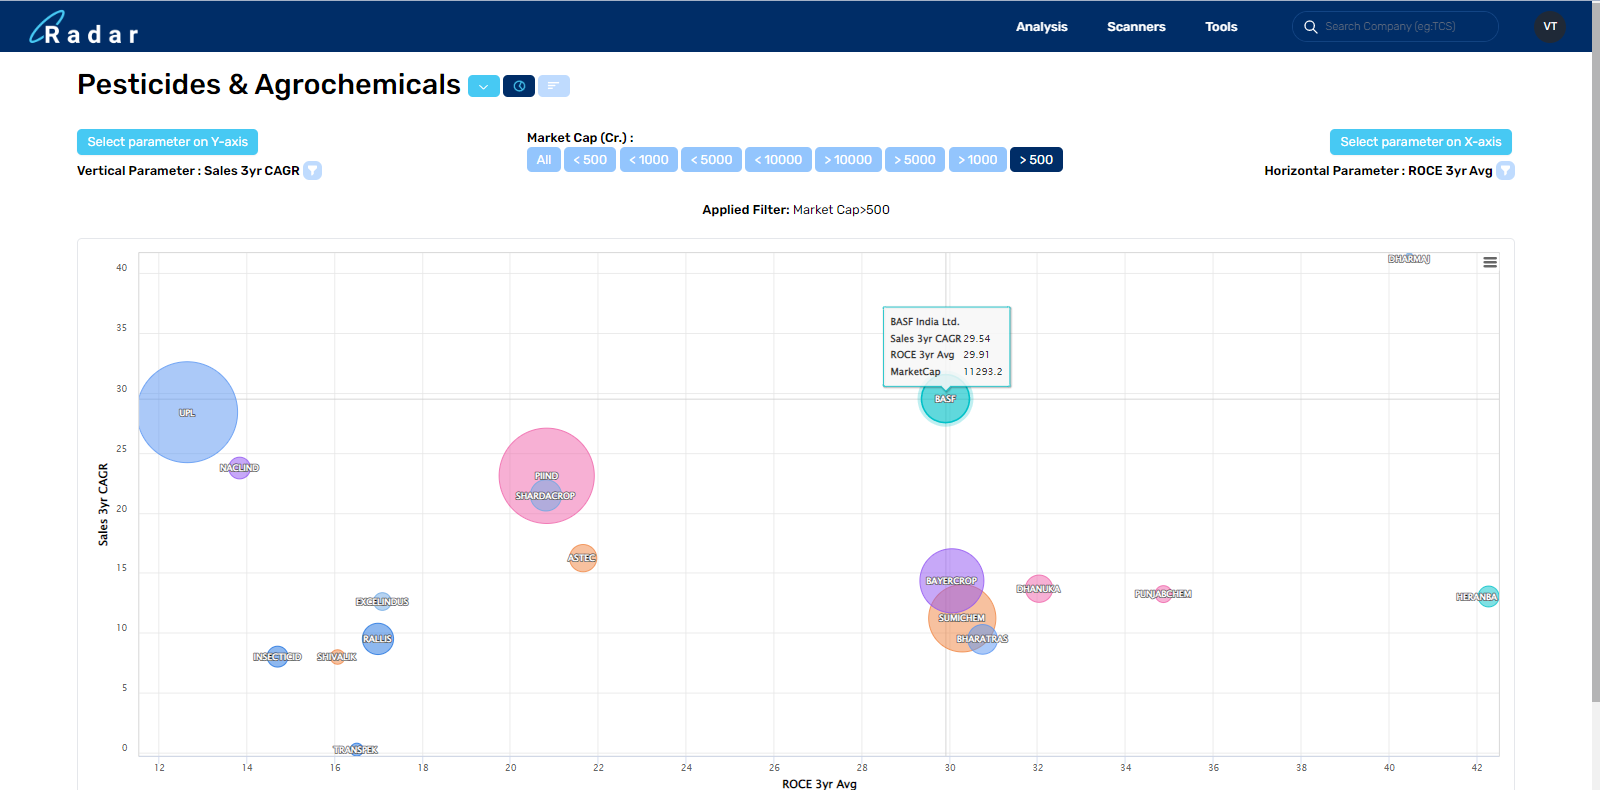Click the BHARATRAS bubble
Screen dimensions: 1600x790
click(x=982, y=639)
